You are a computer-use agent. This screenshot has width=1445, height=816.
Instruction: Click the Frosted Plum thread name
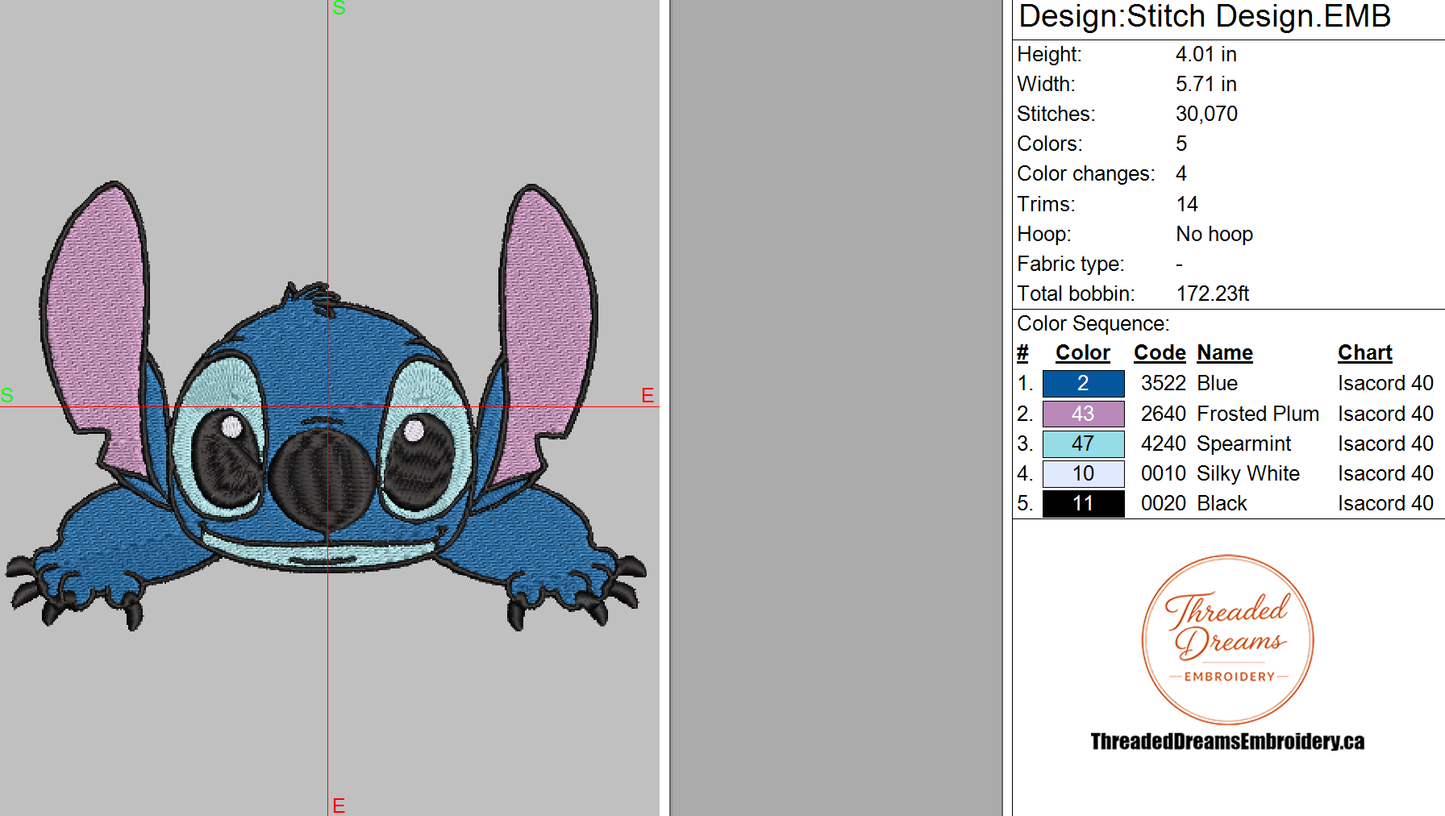[x=1258, y=413]
